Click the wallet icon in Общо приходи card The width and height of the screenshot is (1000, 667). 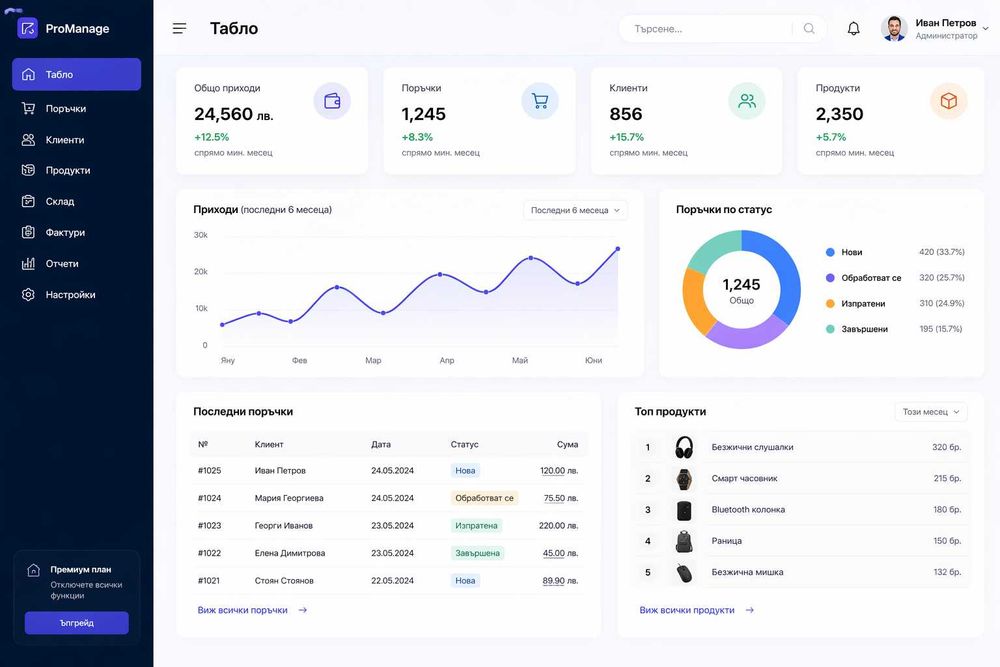point(332,101)
